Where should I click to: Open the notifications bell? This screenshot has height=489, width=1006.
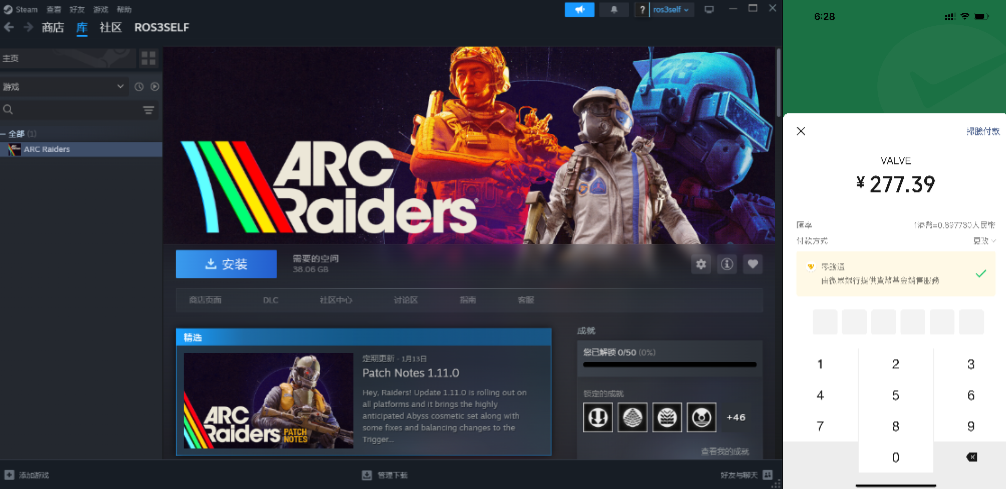pos(613,9)
